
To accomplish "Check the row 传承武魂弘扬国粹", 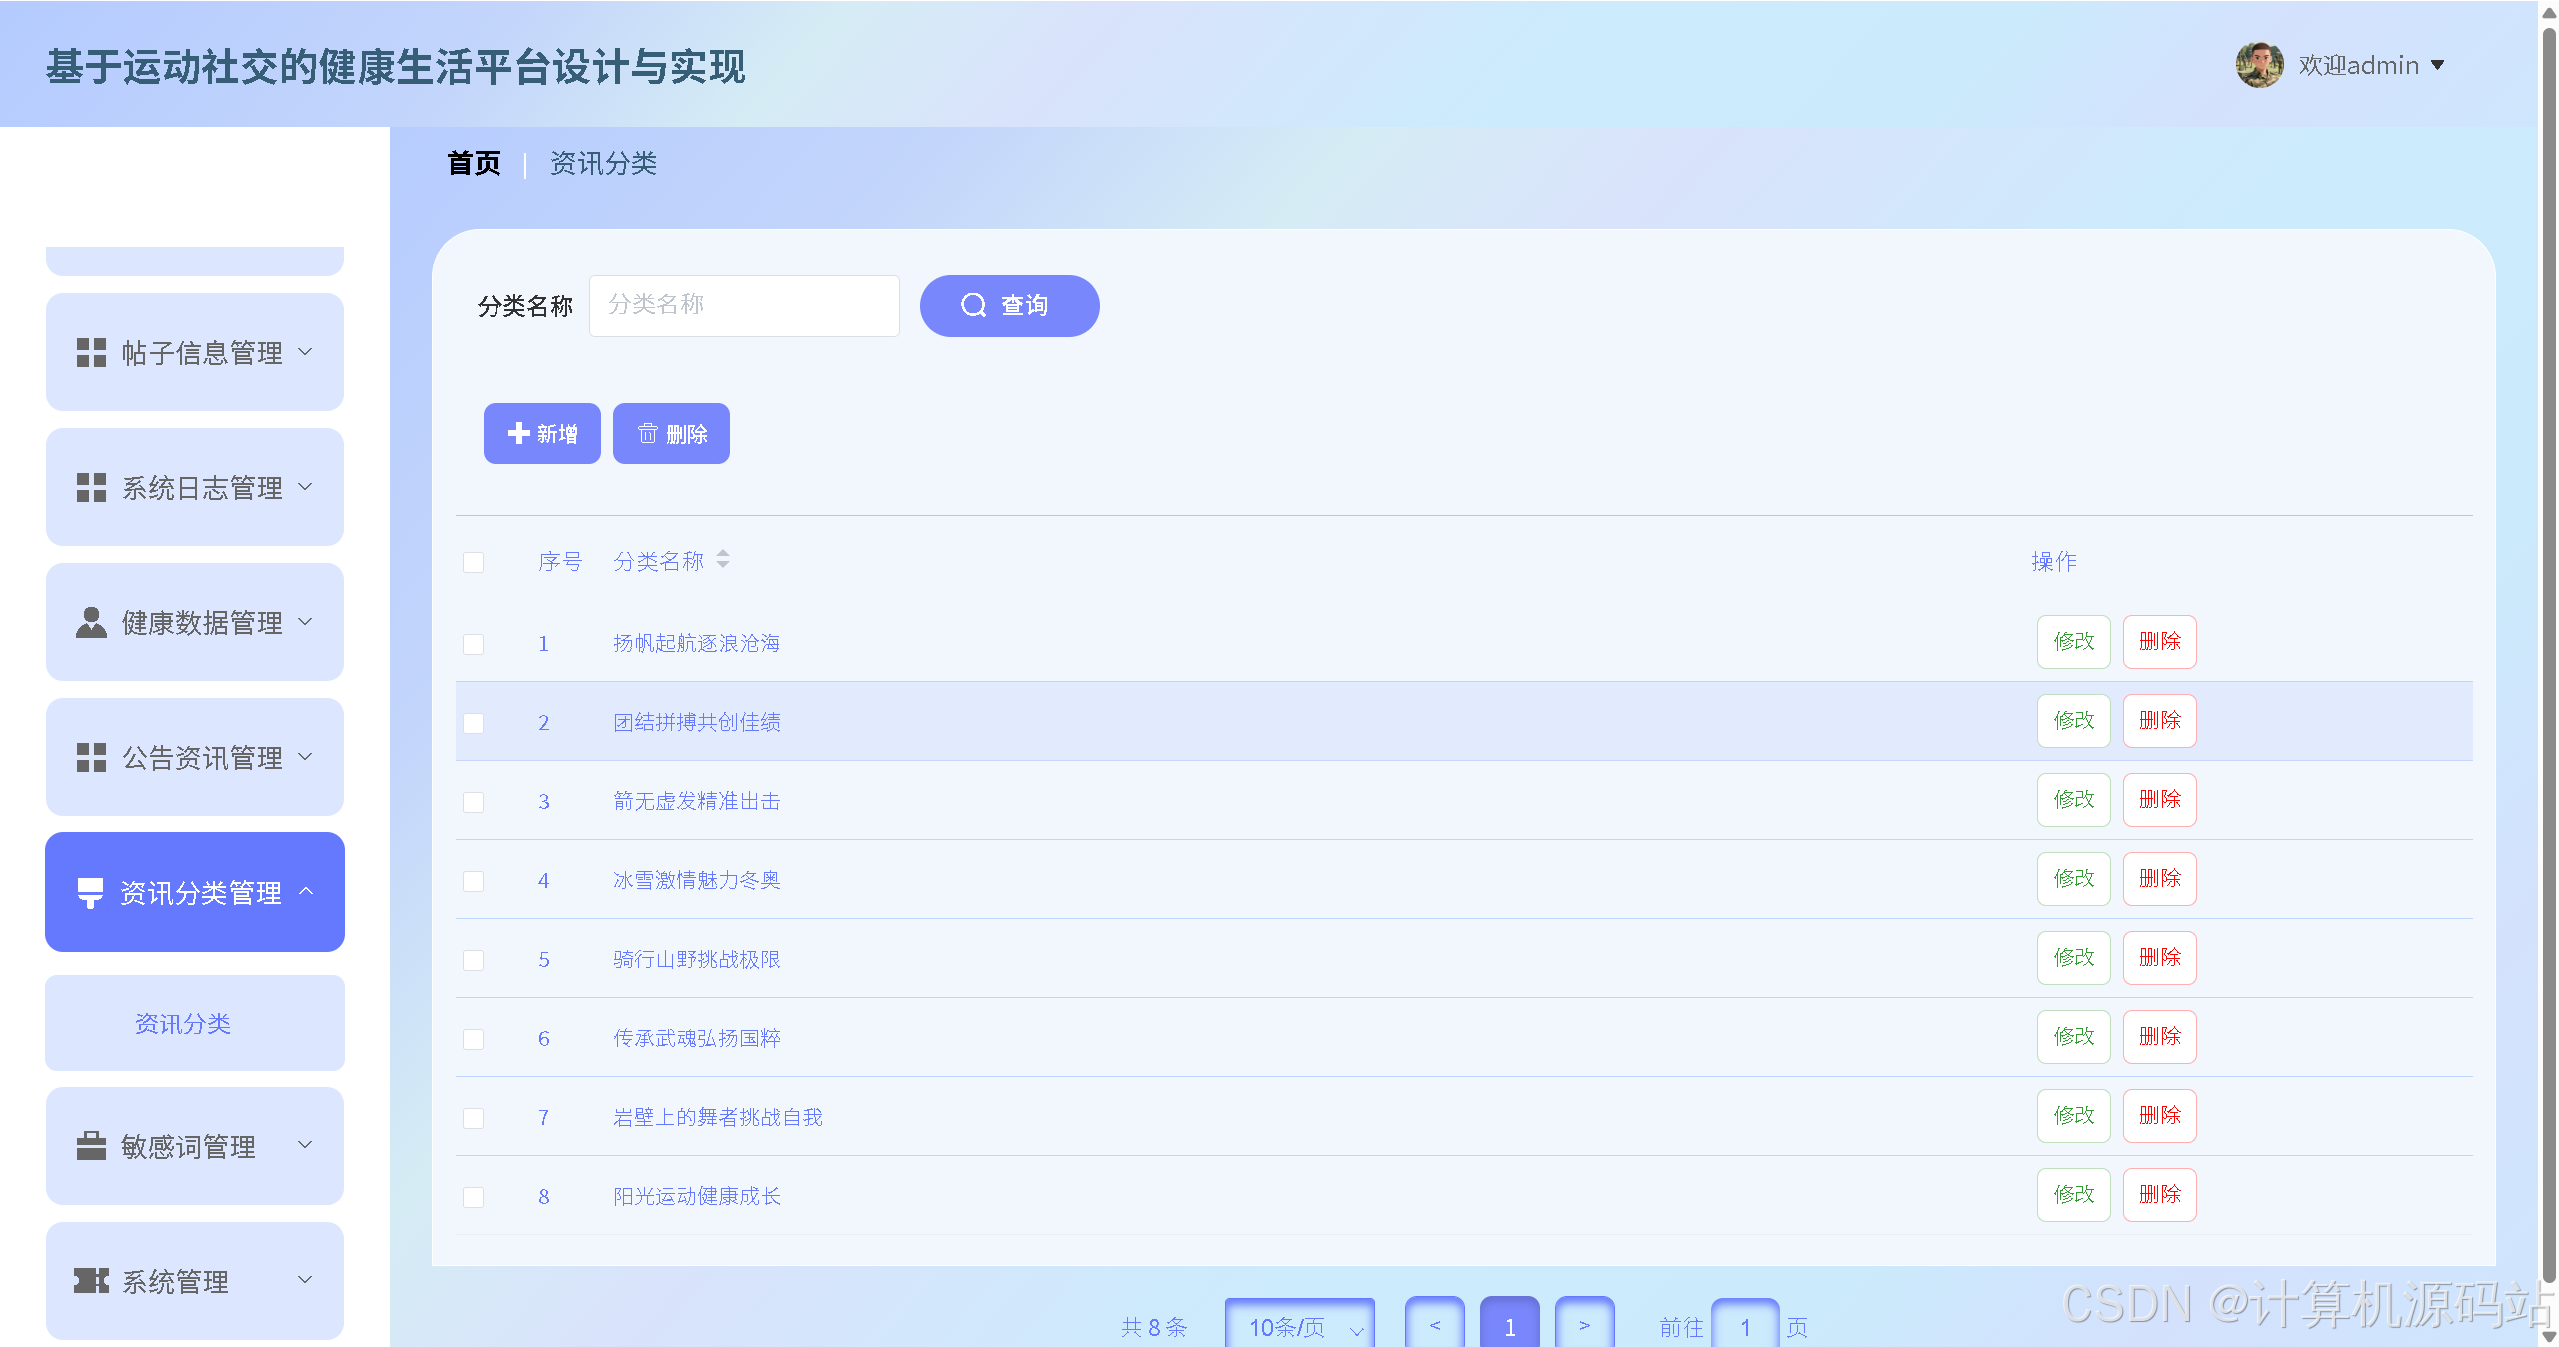I will click(x=473, y=1039).
